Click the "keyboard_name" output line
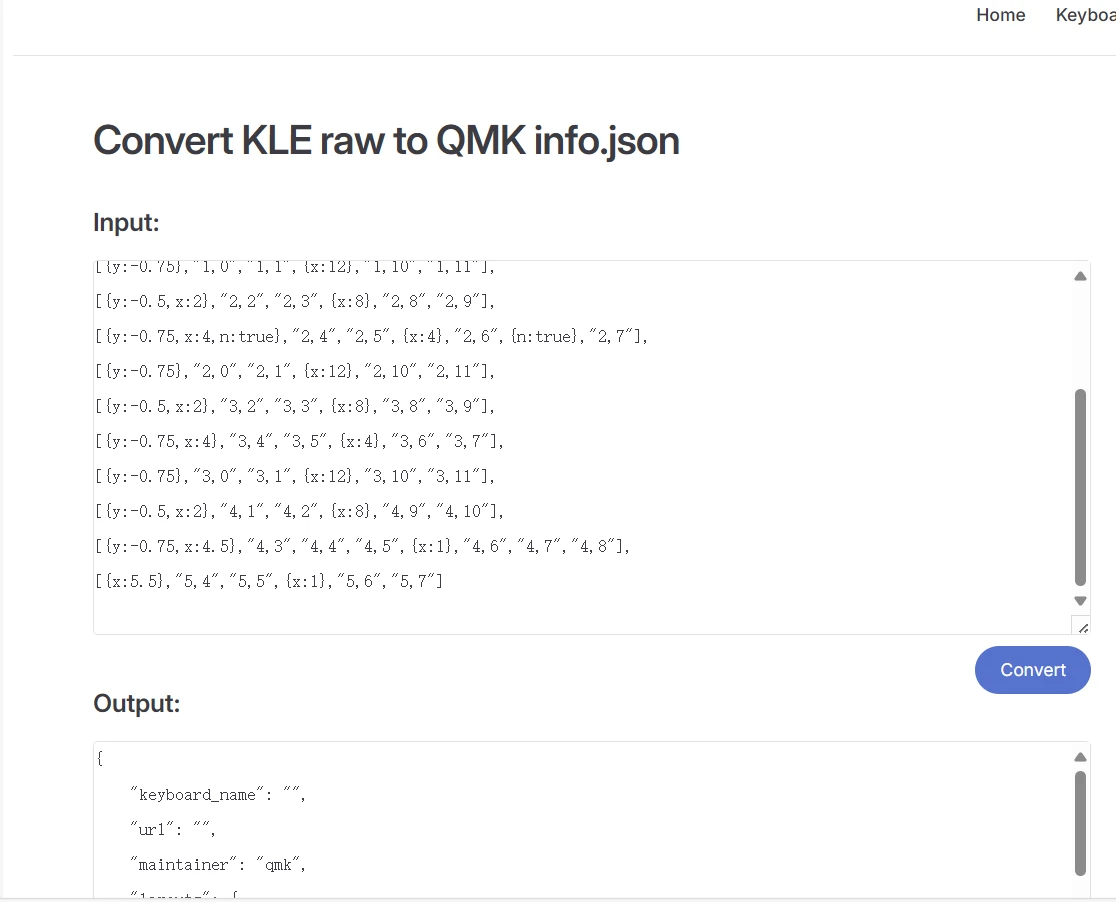The height and width of the screenshot is (902, 1116). pos(217,795)
